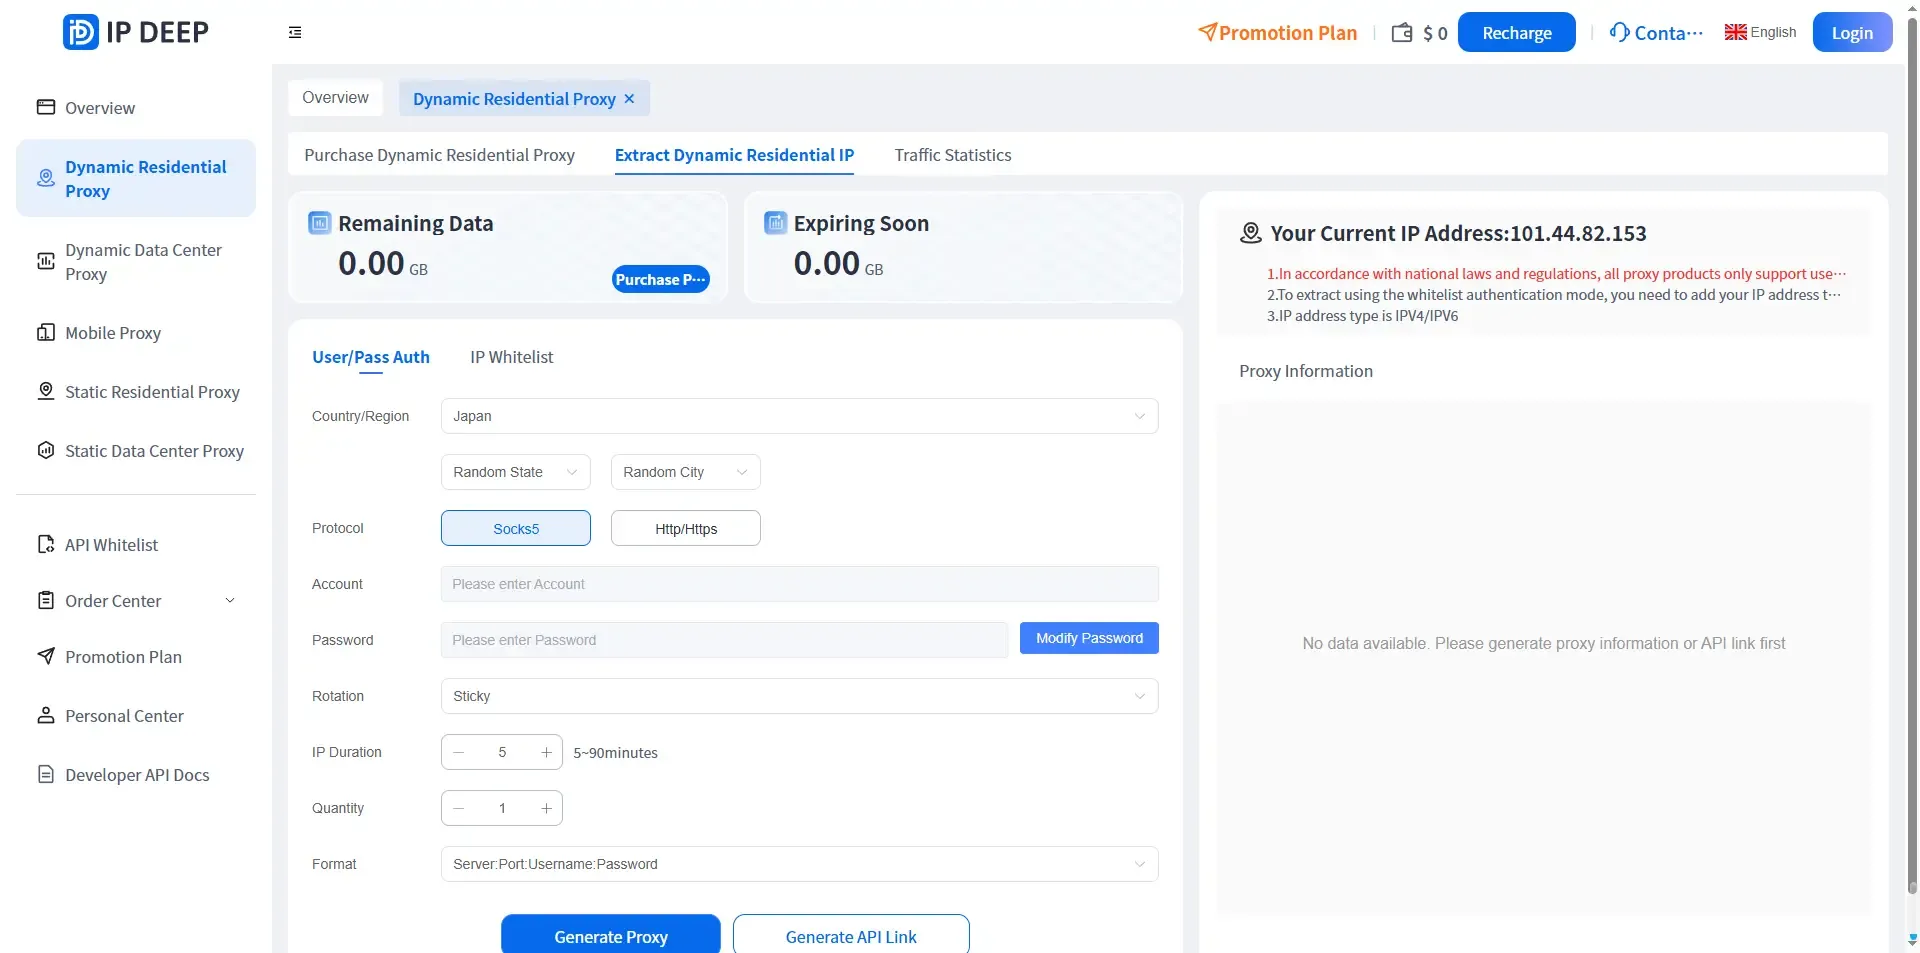
Task: Focus the Account input field
Action: 800,584
